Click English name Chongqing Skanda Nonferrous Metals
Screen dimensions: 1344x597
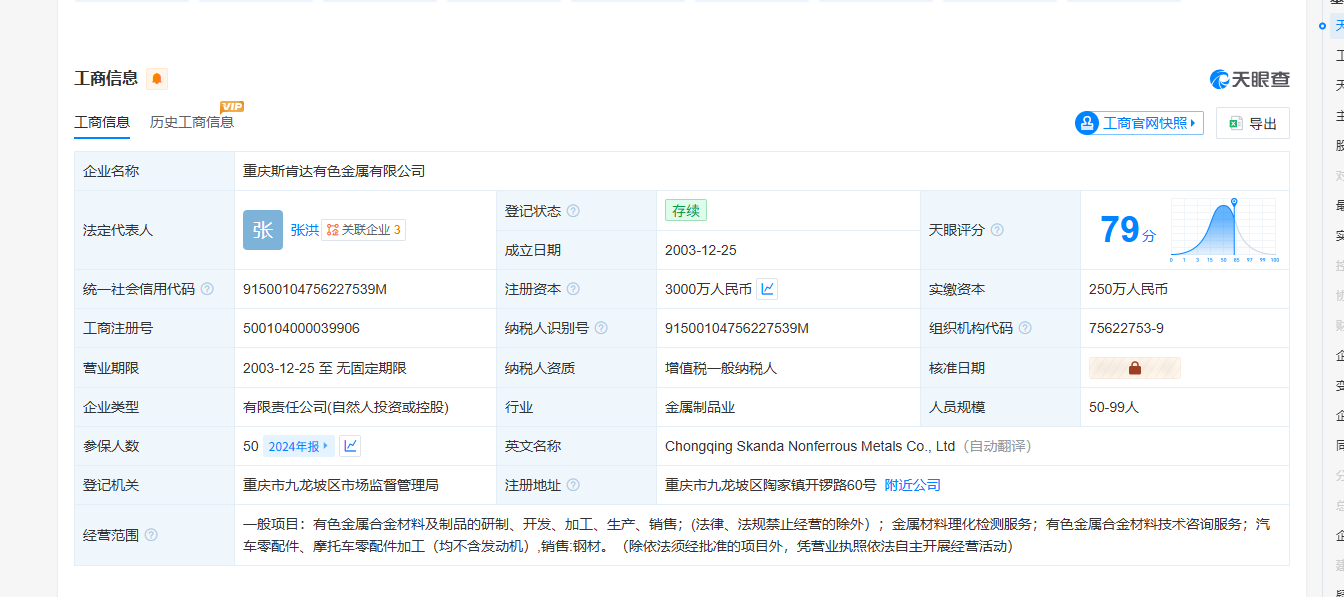point(810,446)
